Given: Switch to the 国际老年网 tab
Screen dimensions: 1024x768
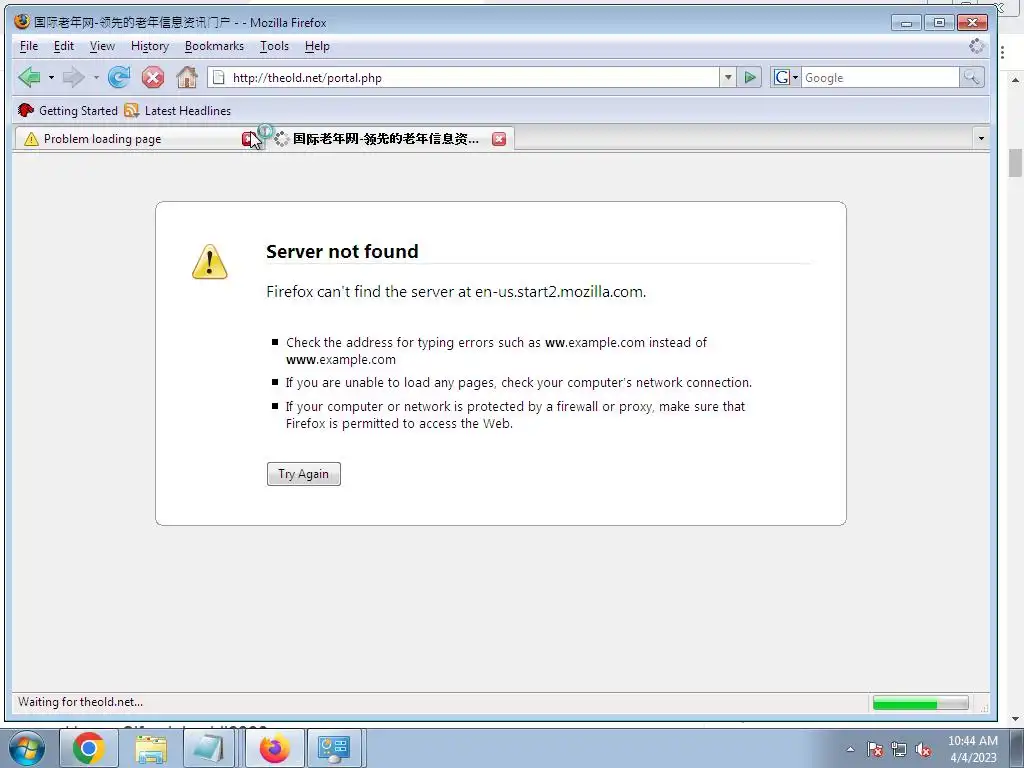Looking at the screenshot, I should (385, 138).
